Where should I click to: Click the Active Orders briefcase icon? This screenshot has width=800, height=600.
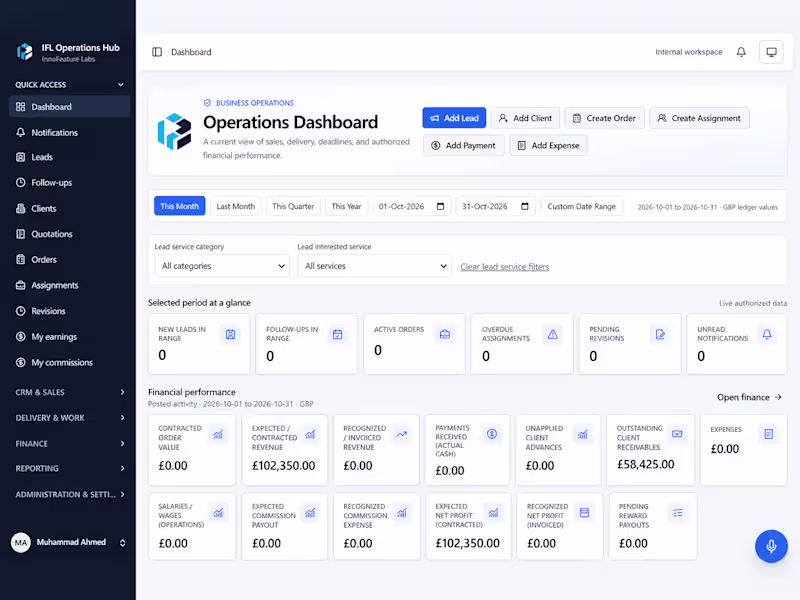pyautogui.click(x=445, y=335)
